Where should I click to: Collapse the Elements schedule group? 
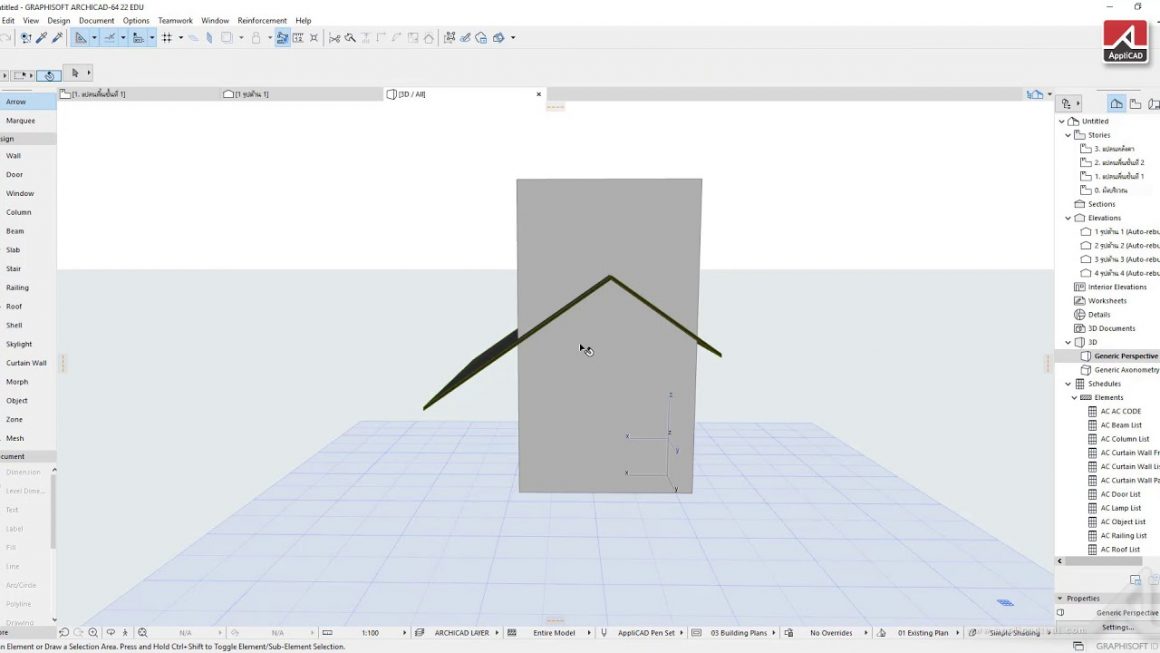point(1074,398)
